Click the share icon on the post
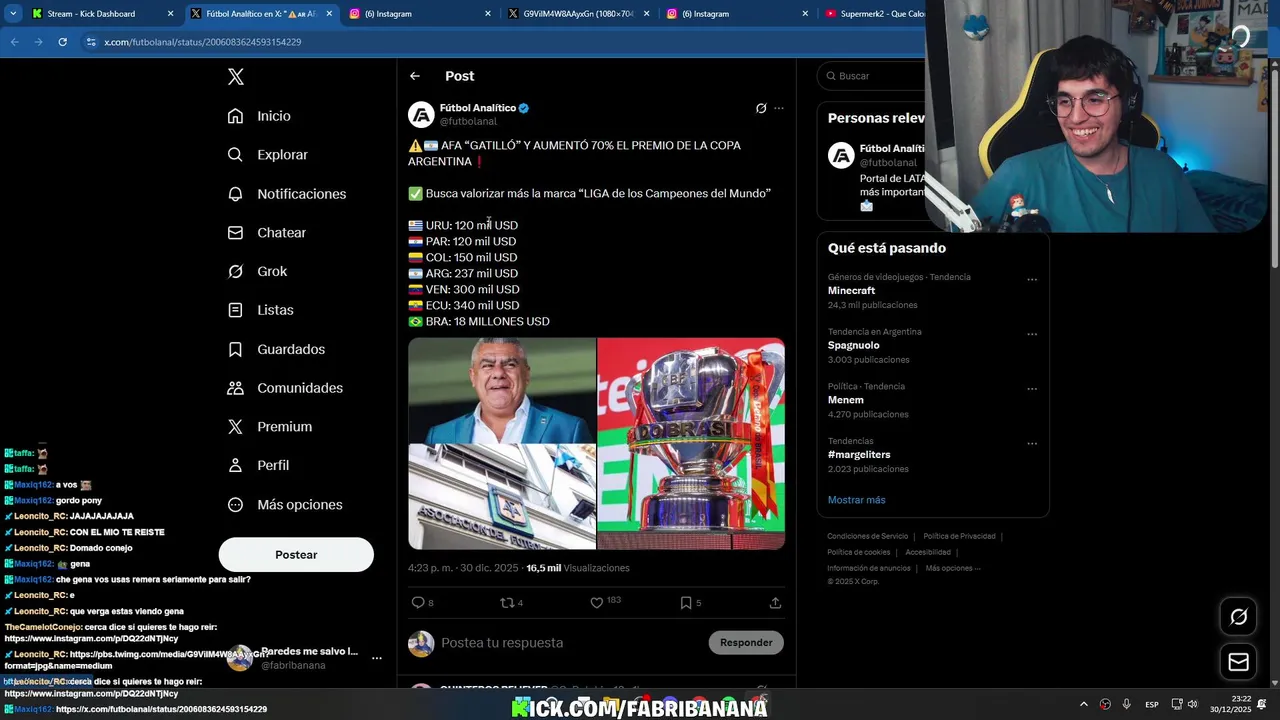1280x720 pixels. (775, 603)
